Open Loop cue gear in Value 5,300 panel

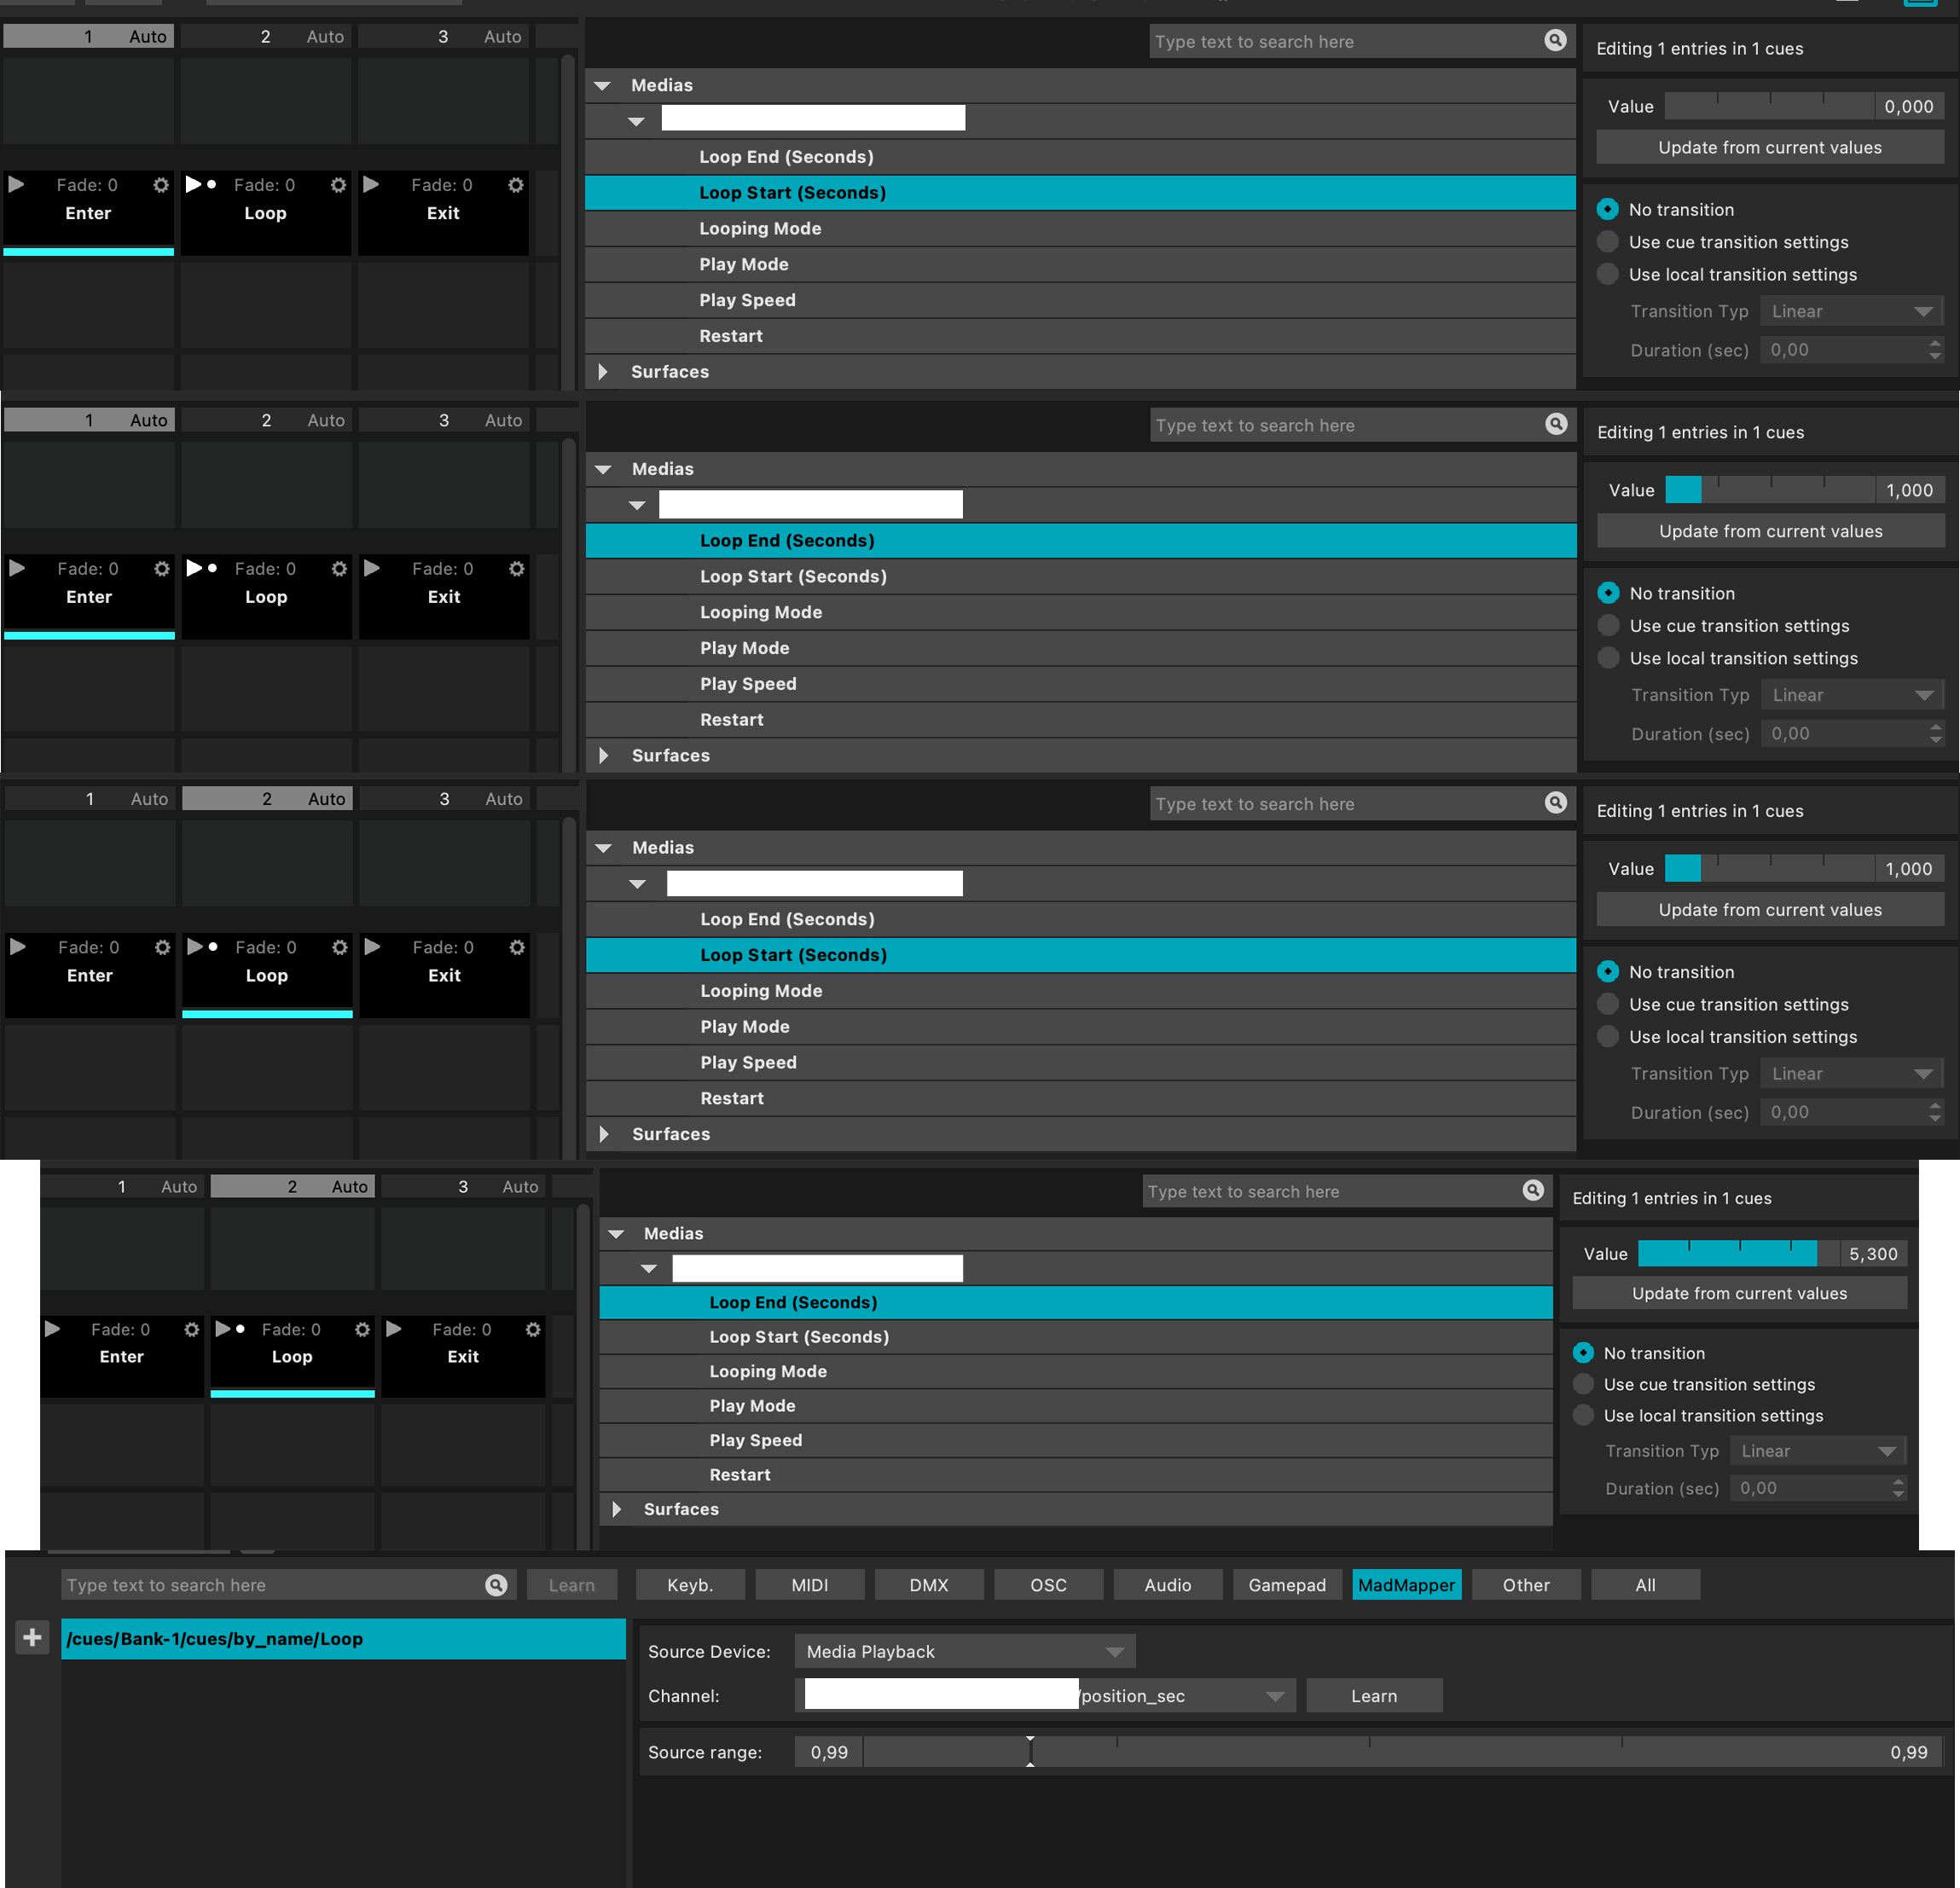(x=362, y=1329)
